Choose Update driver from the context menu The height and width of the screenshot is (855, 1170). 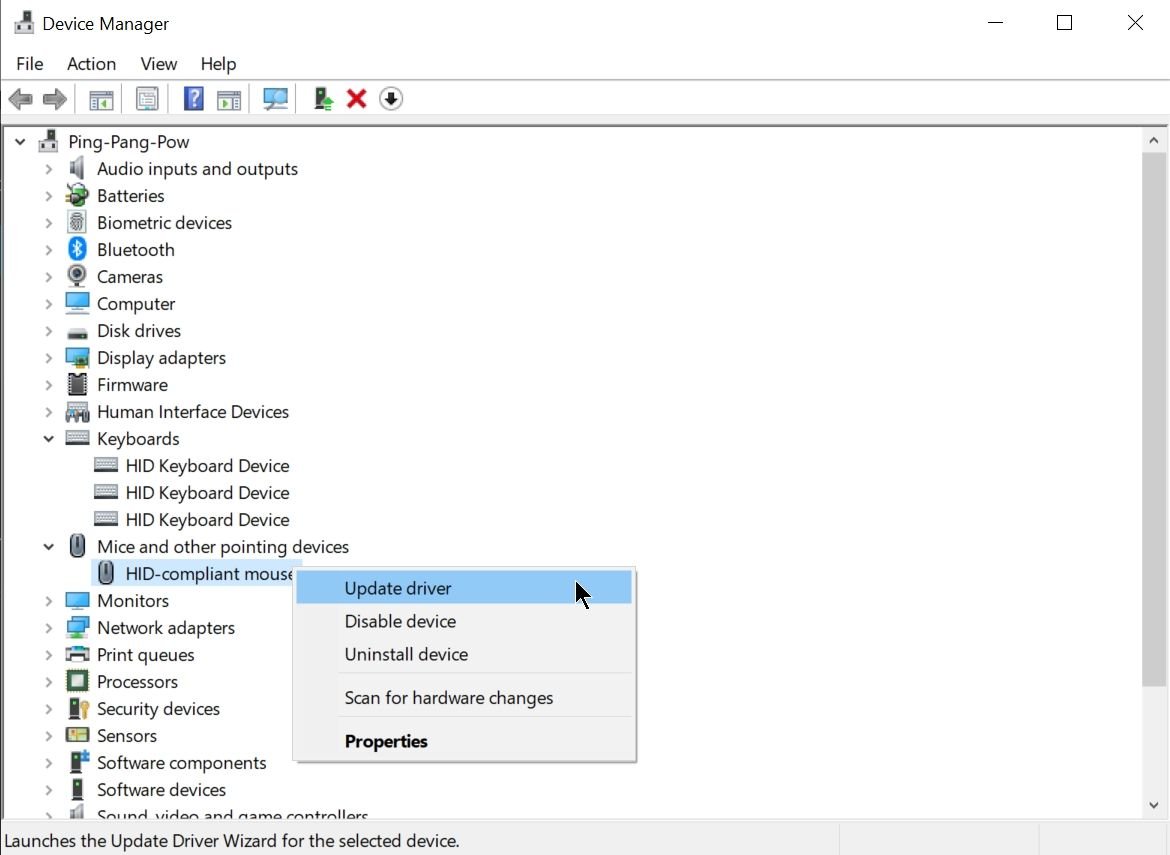coord(398,588)
